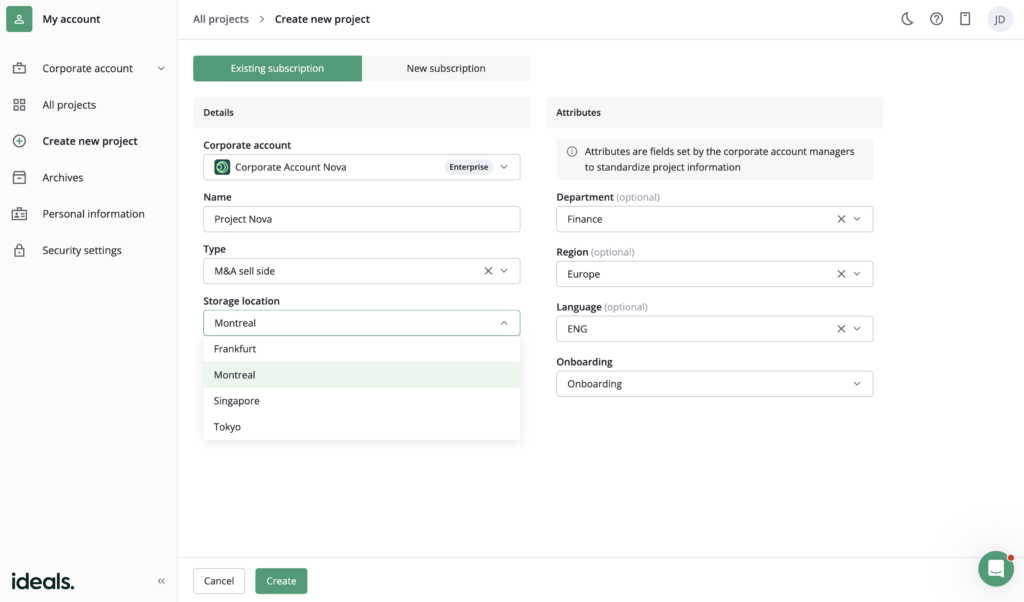Select Singapore storage location
This screenshot has height=602, width=1024.
click(x=362, y=401)
